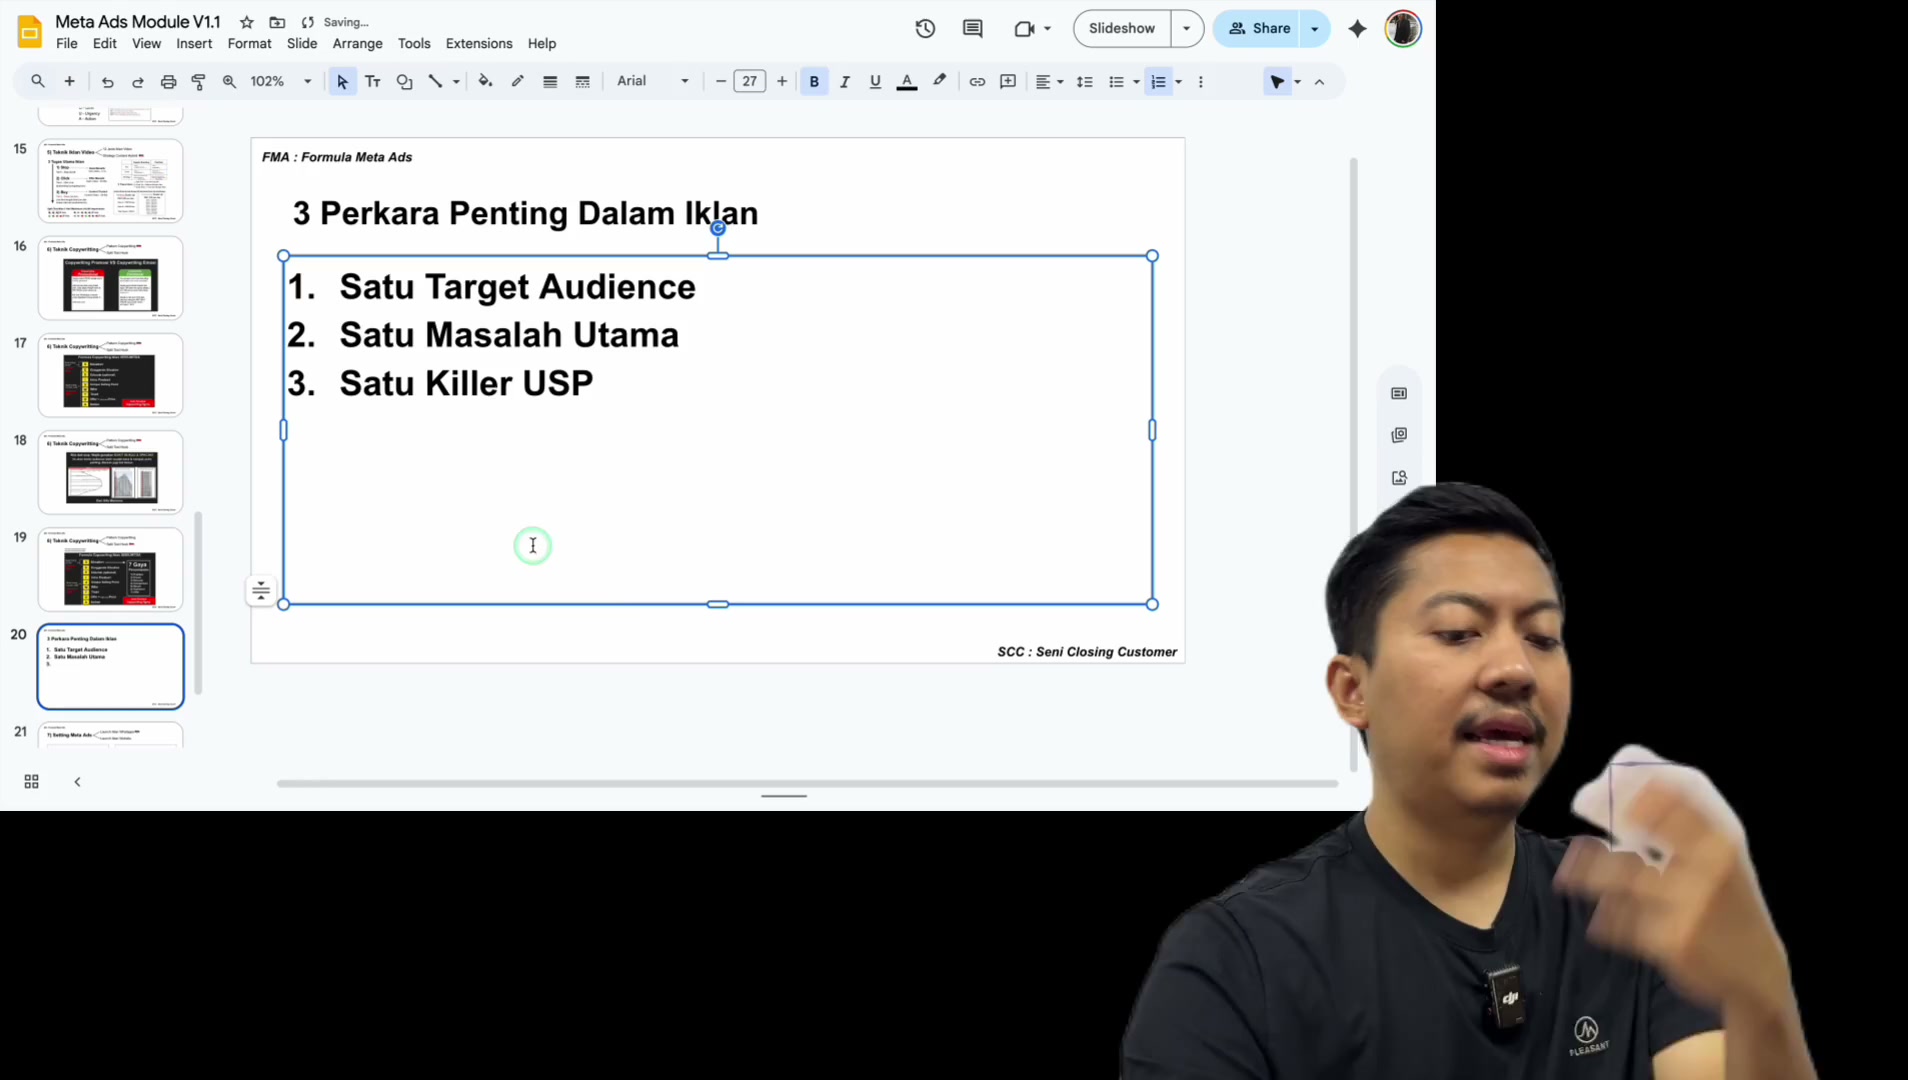Open the Insert menu
Screen dimensions: 1908x1080
point(194,44)
